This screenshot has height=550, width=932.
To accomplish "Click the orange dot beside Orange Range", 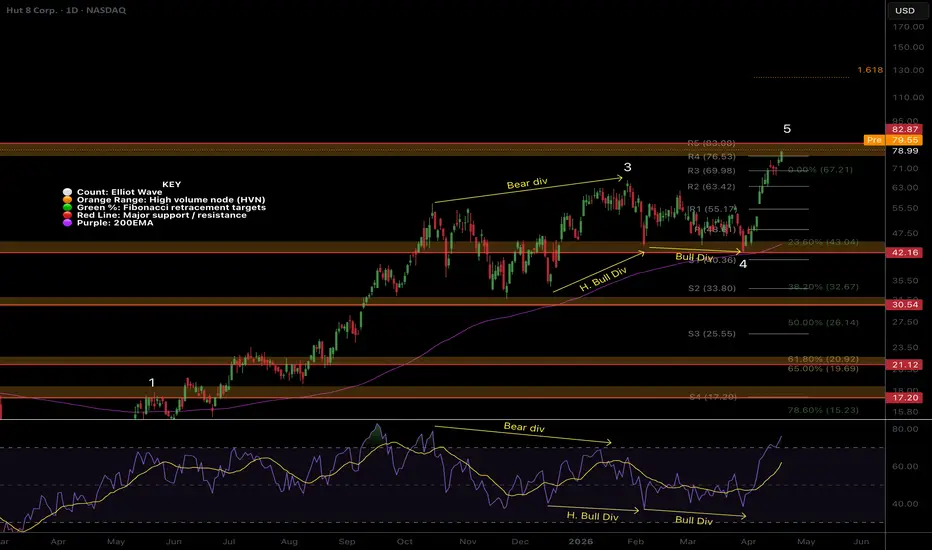I will 67,200.
